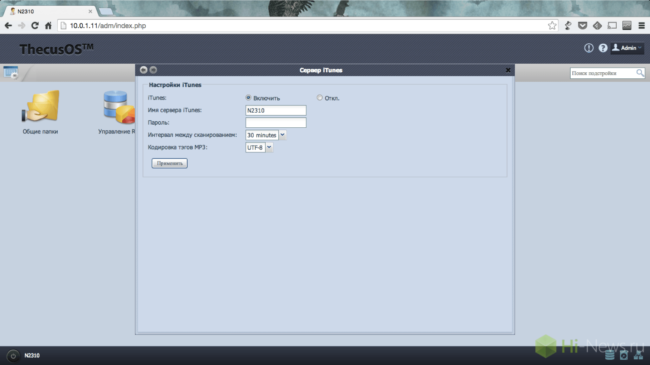Click the control panel icon in the ThecusOS toolbar
This screenshot has height=365, width=650.
11,73
